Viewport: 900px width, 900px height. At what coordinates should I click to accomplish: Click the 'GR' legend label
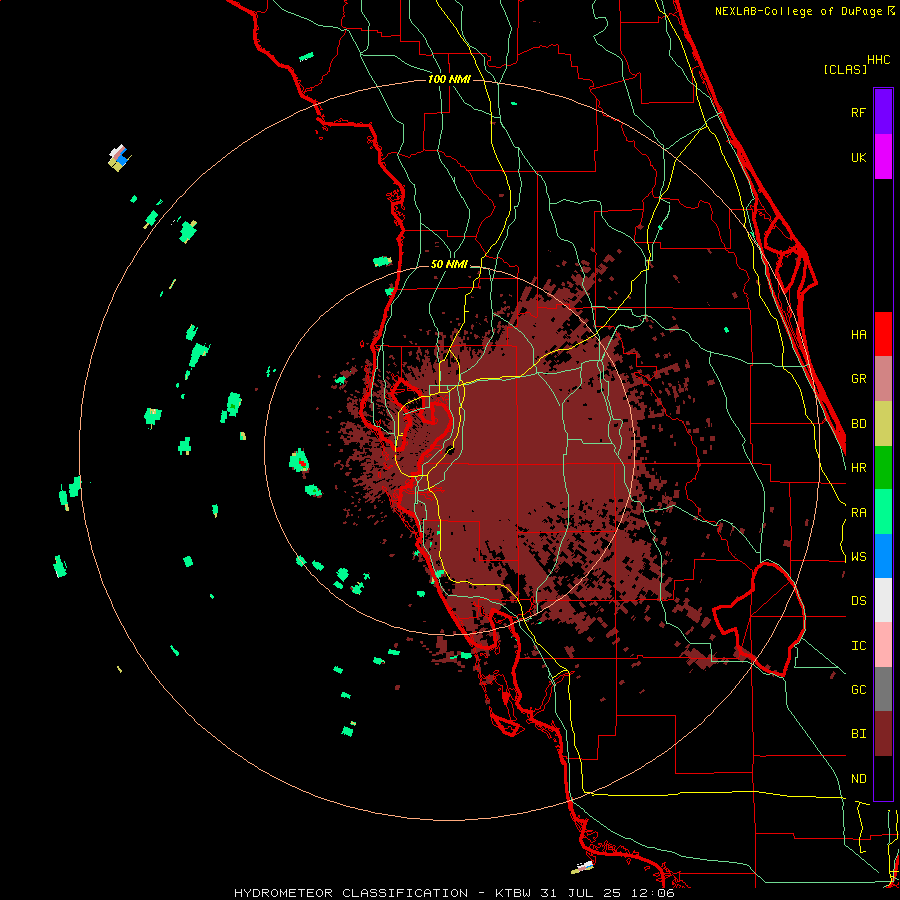pos(858,379)
